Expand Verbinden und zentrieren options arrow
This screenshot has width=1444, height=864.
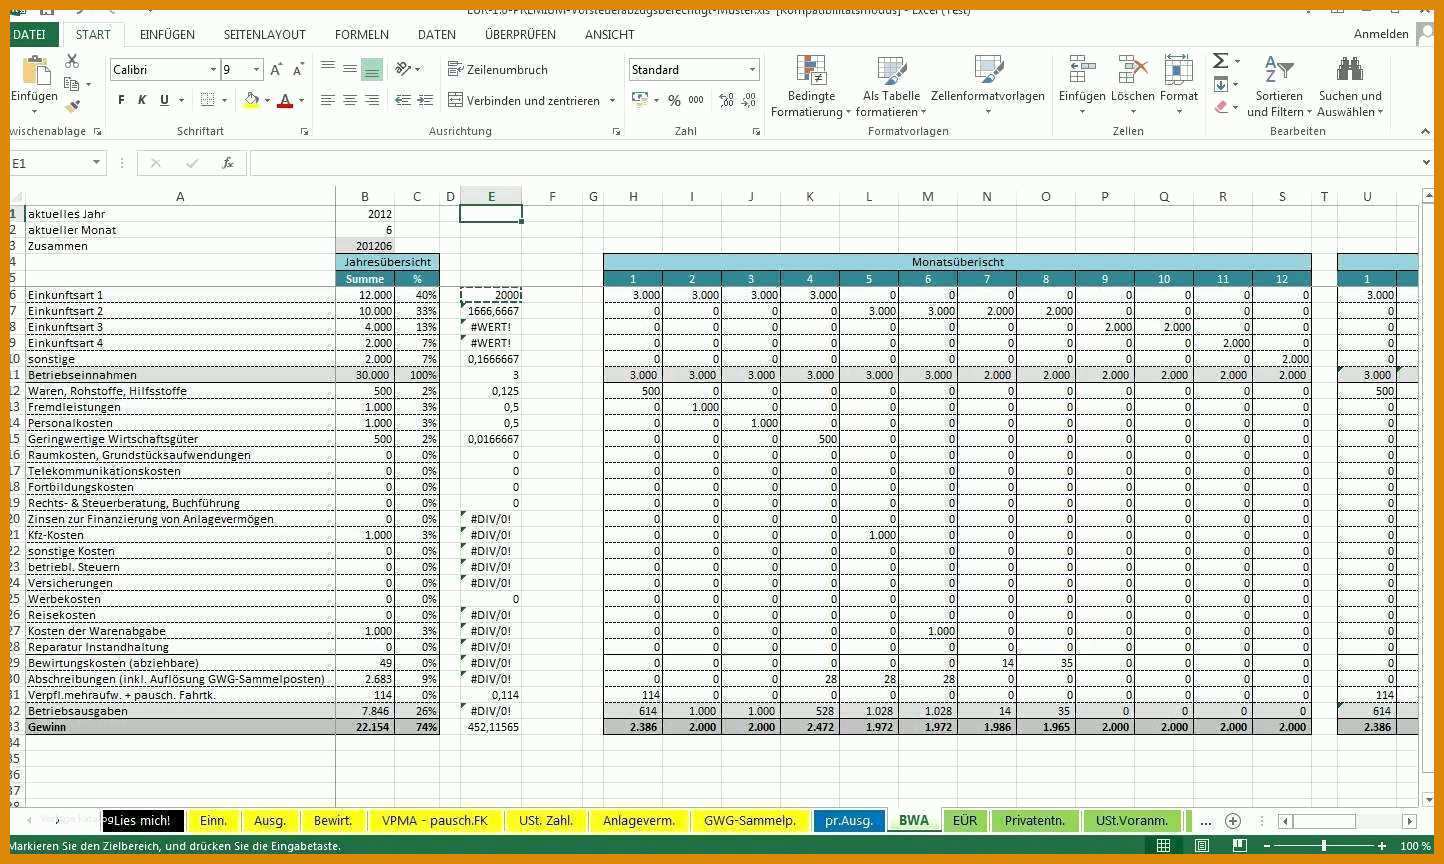[612, 100]
